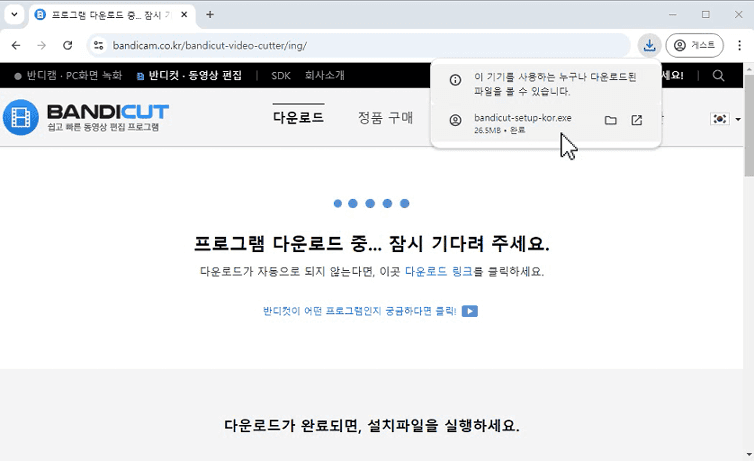Image resolution: width=754 pixels, height=461 pixels.
Task: Open site information icon in address bar
Action: 99,45
